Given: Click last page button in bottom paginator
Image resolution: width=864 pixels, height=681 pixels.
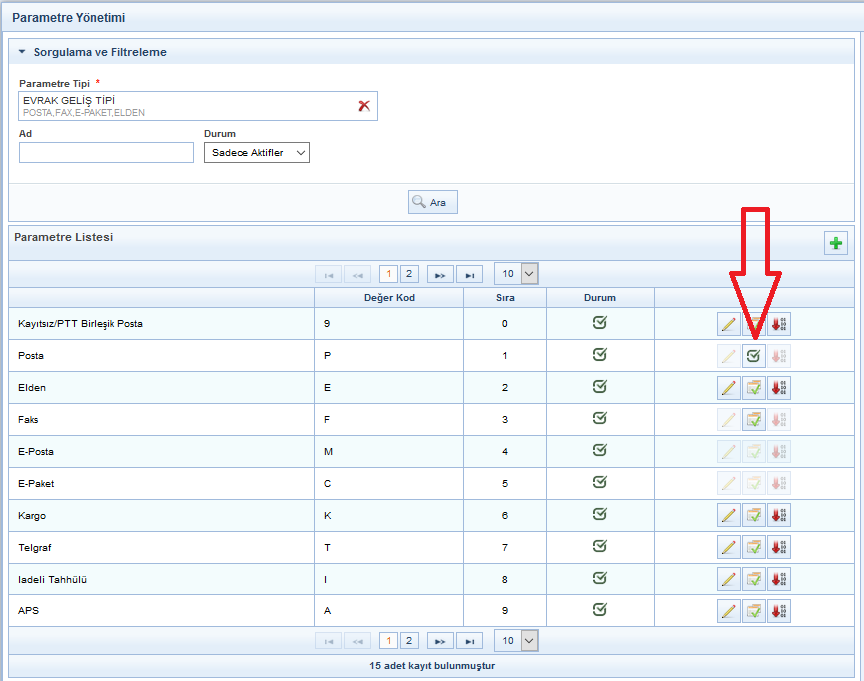Looking at the screenshot, I should tap(470, 641).
